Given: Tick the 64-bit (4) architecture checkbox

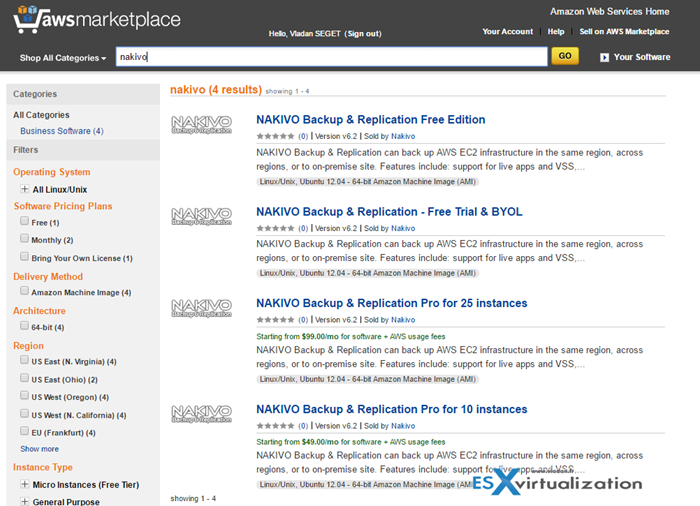Looking at the screenshot, I should [25, 326].
